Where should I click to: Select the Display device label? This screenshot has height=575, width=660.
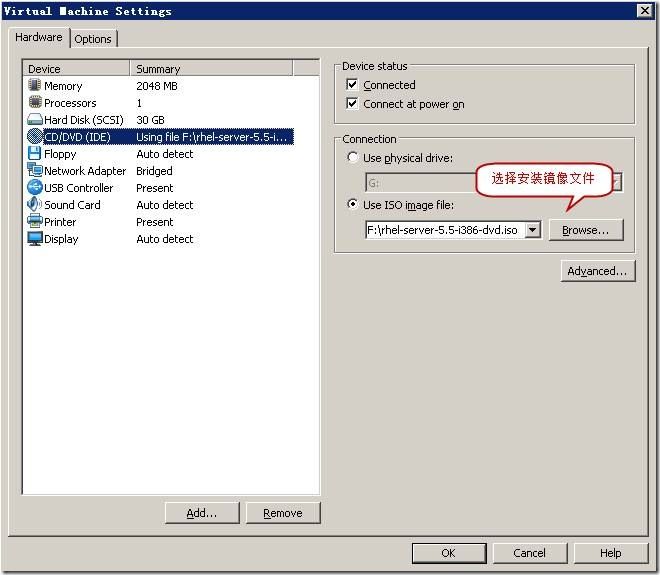(x=61, y=239)
